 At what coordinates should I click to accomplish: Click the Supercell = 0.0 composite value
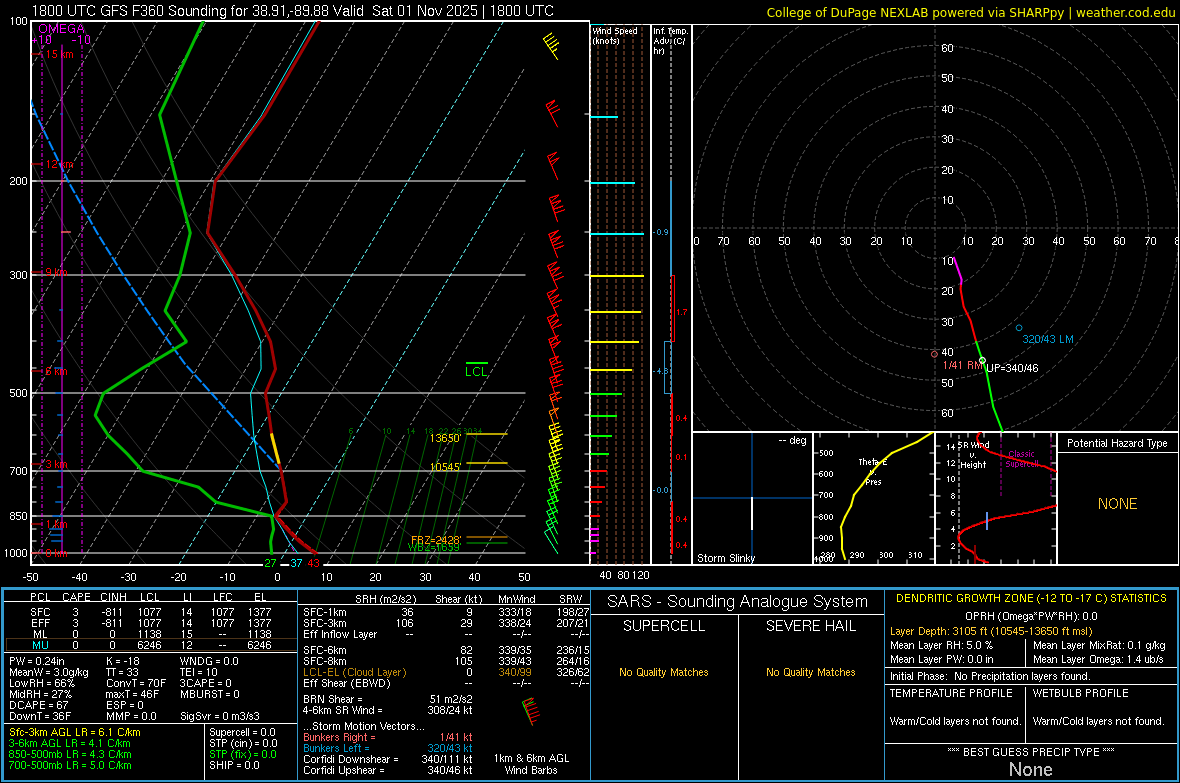click(242, 732)
